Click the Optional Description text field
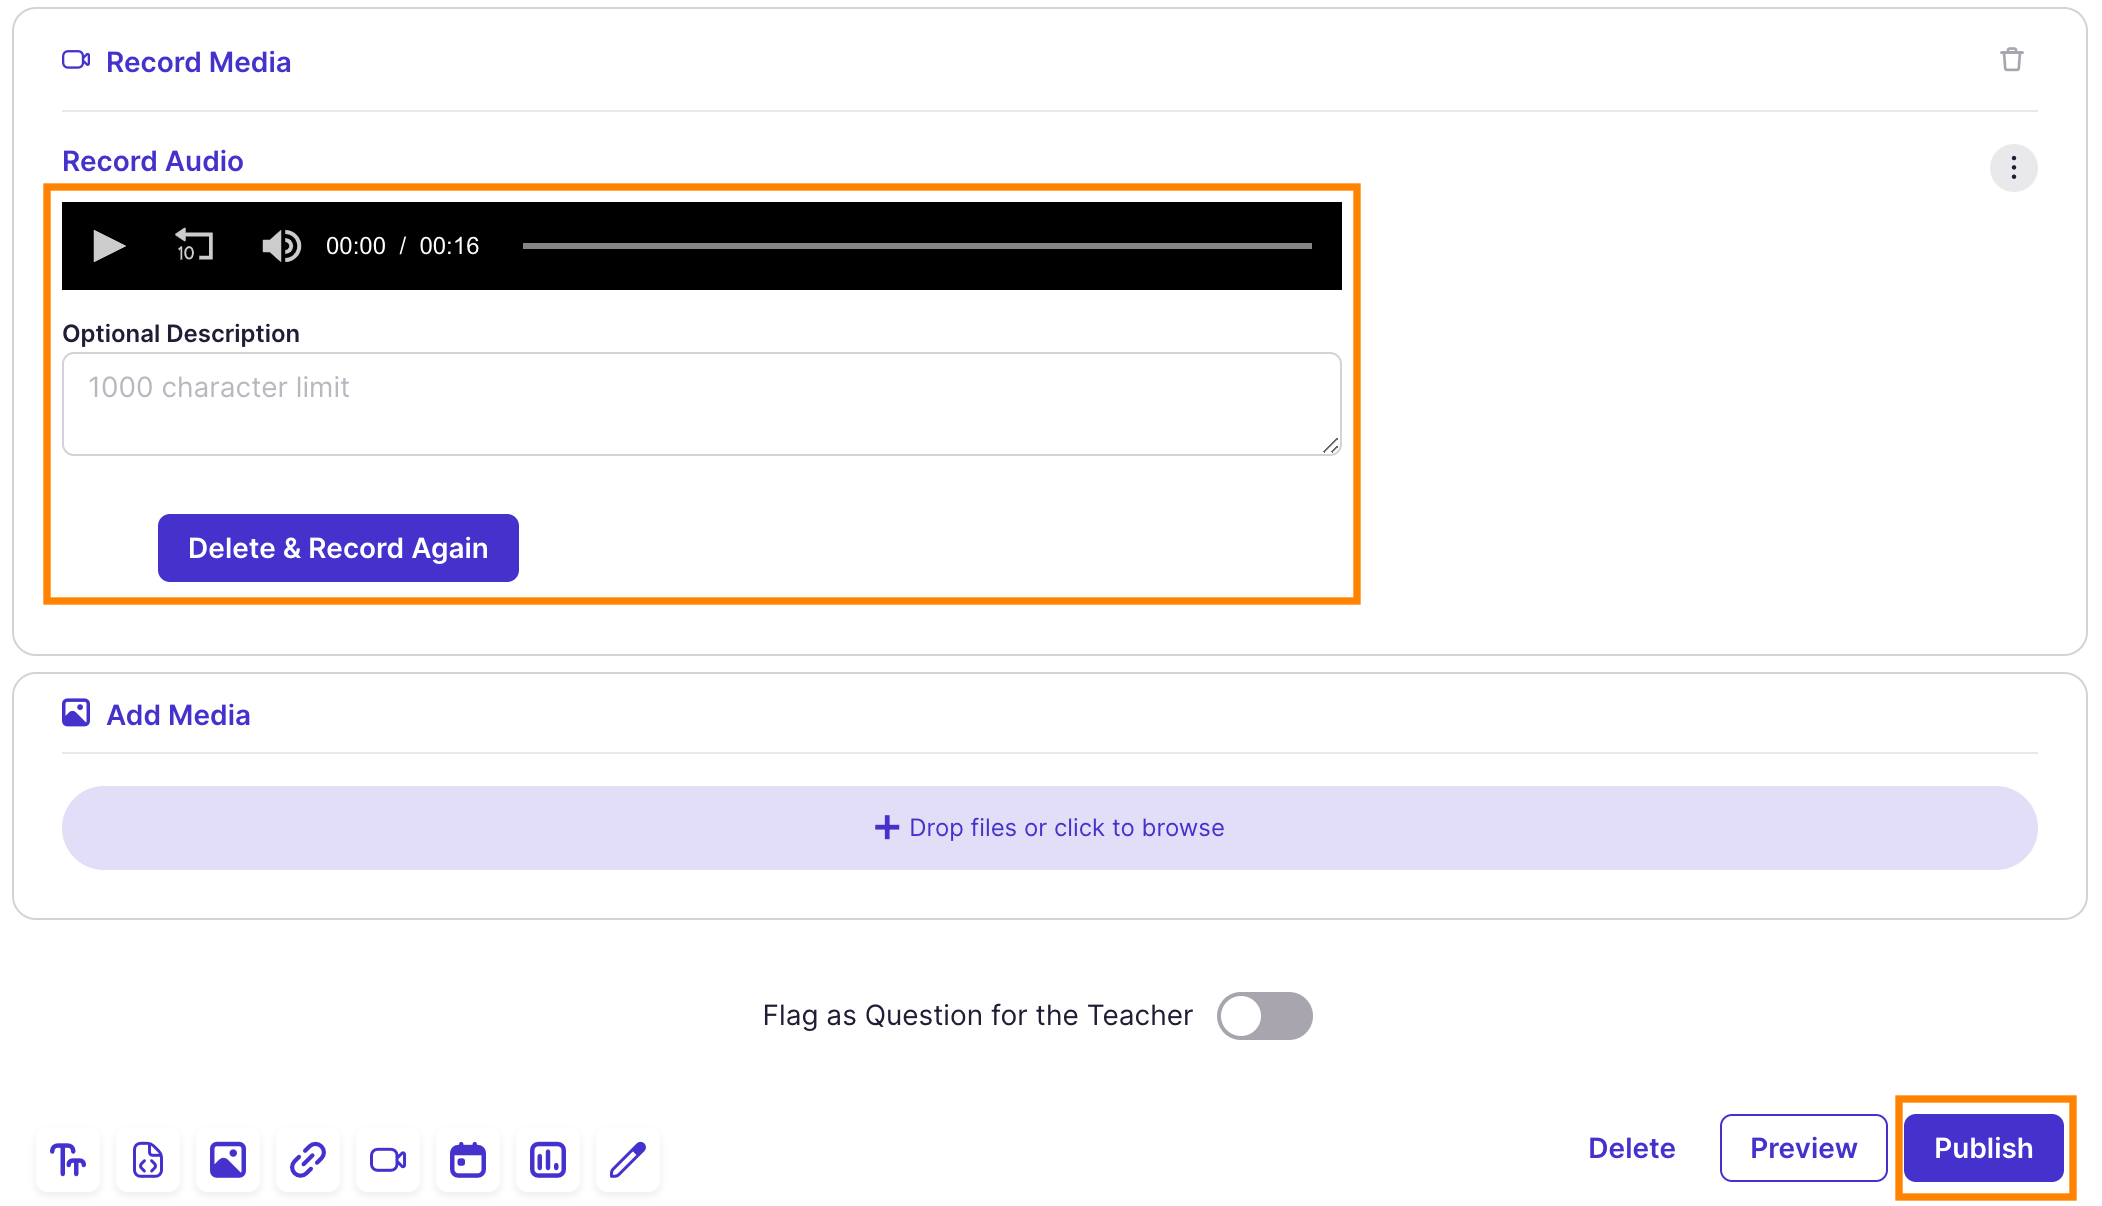This screenshot has width=2102, height=1206. (x=700, y=404)
